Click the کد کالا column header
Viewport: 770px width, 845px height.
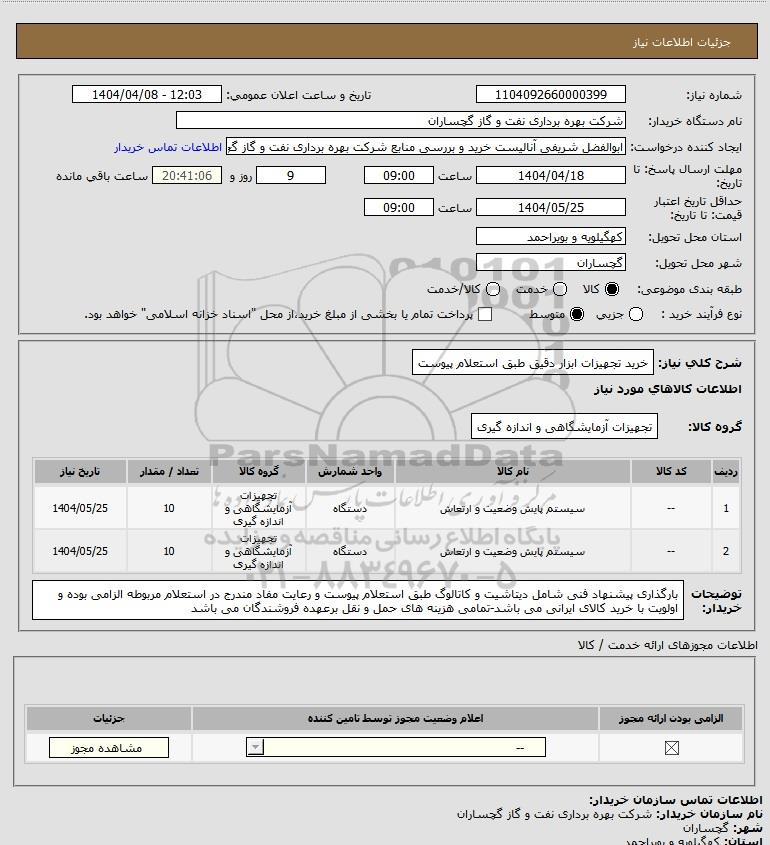coord(671,472)
